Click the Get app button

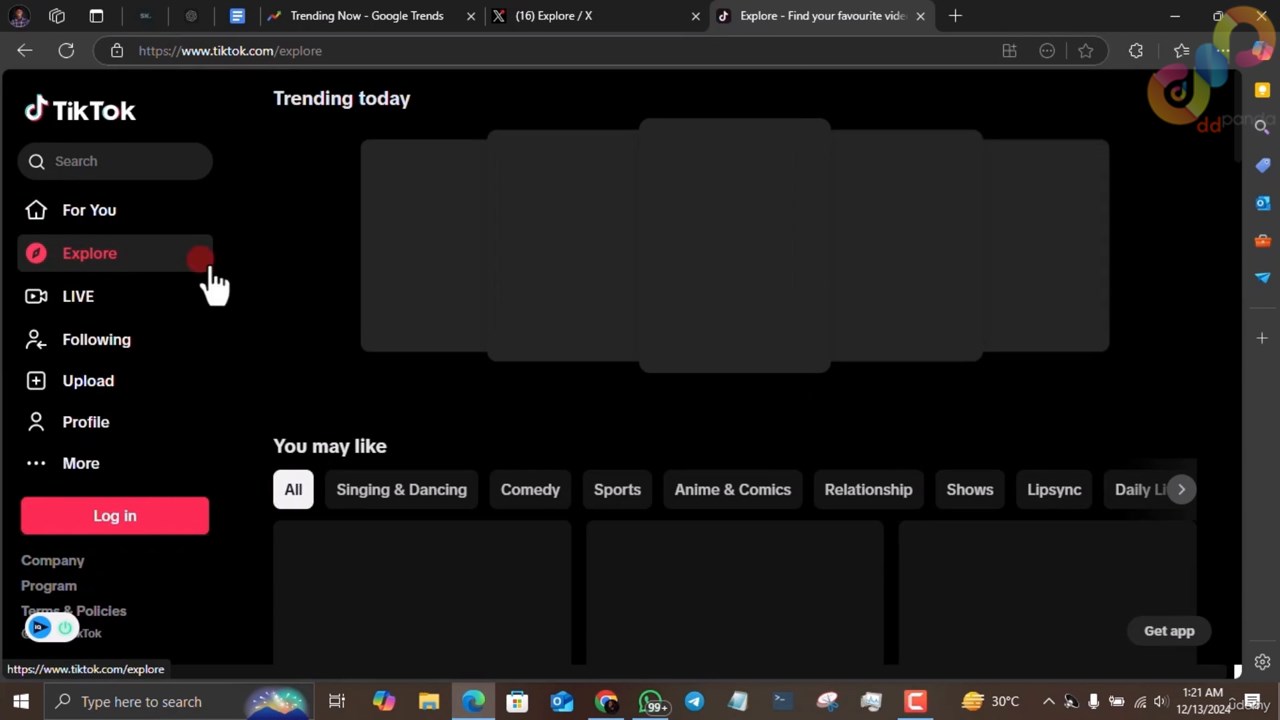pyautogui.click(x=1169, y=631)
